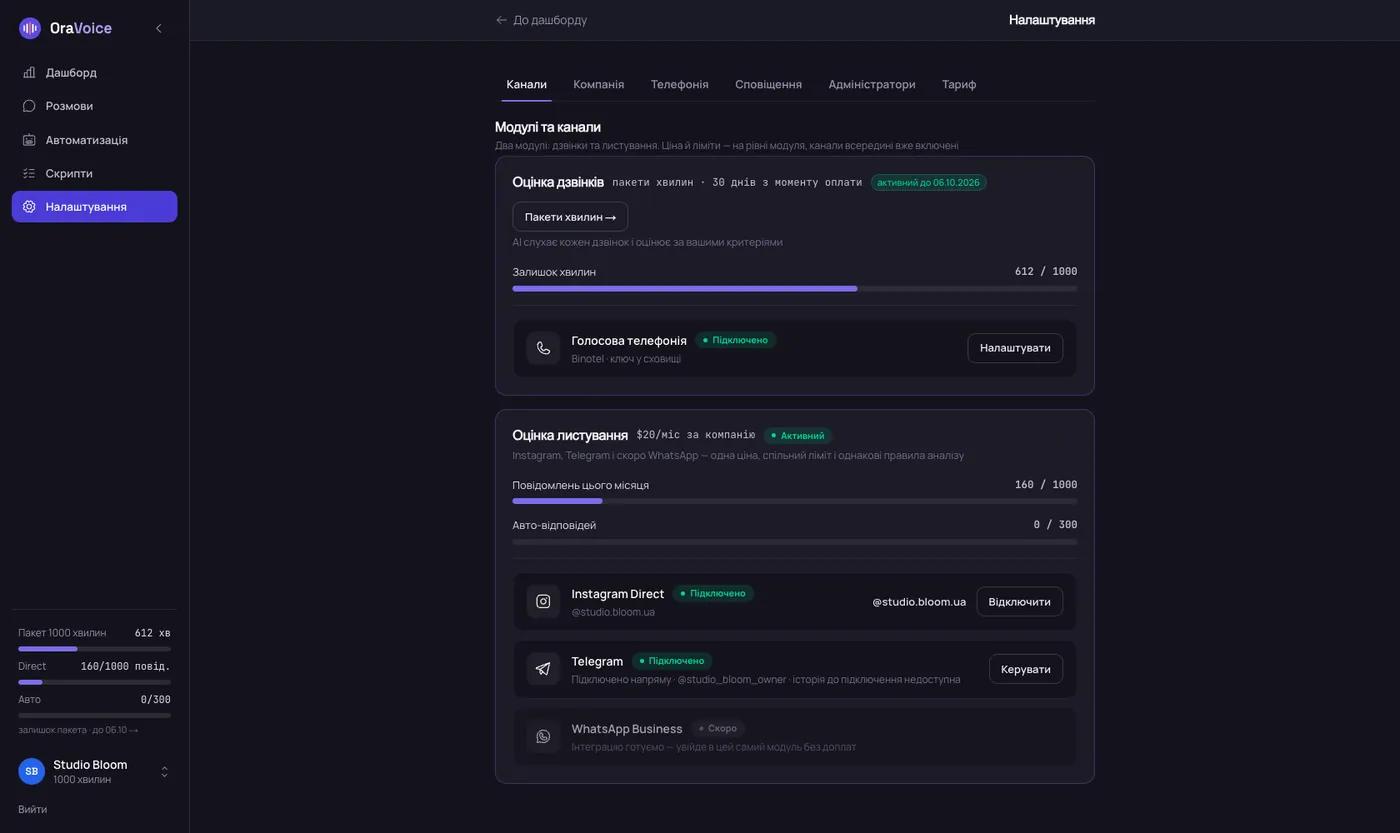
Task: Switch to the Телефонія tab
Action: pos(679,84)
